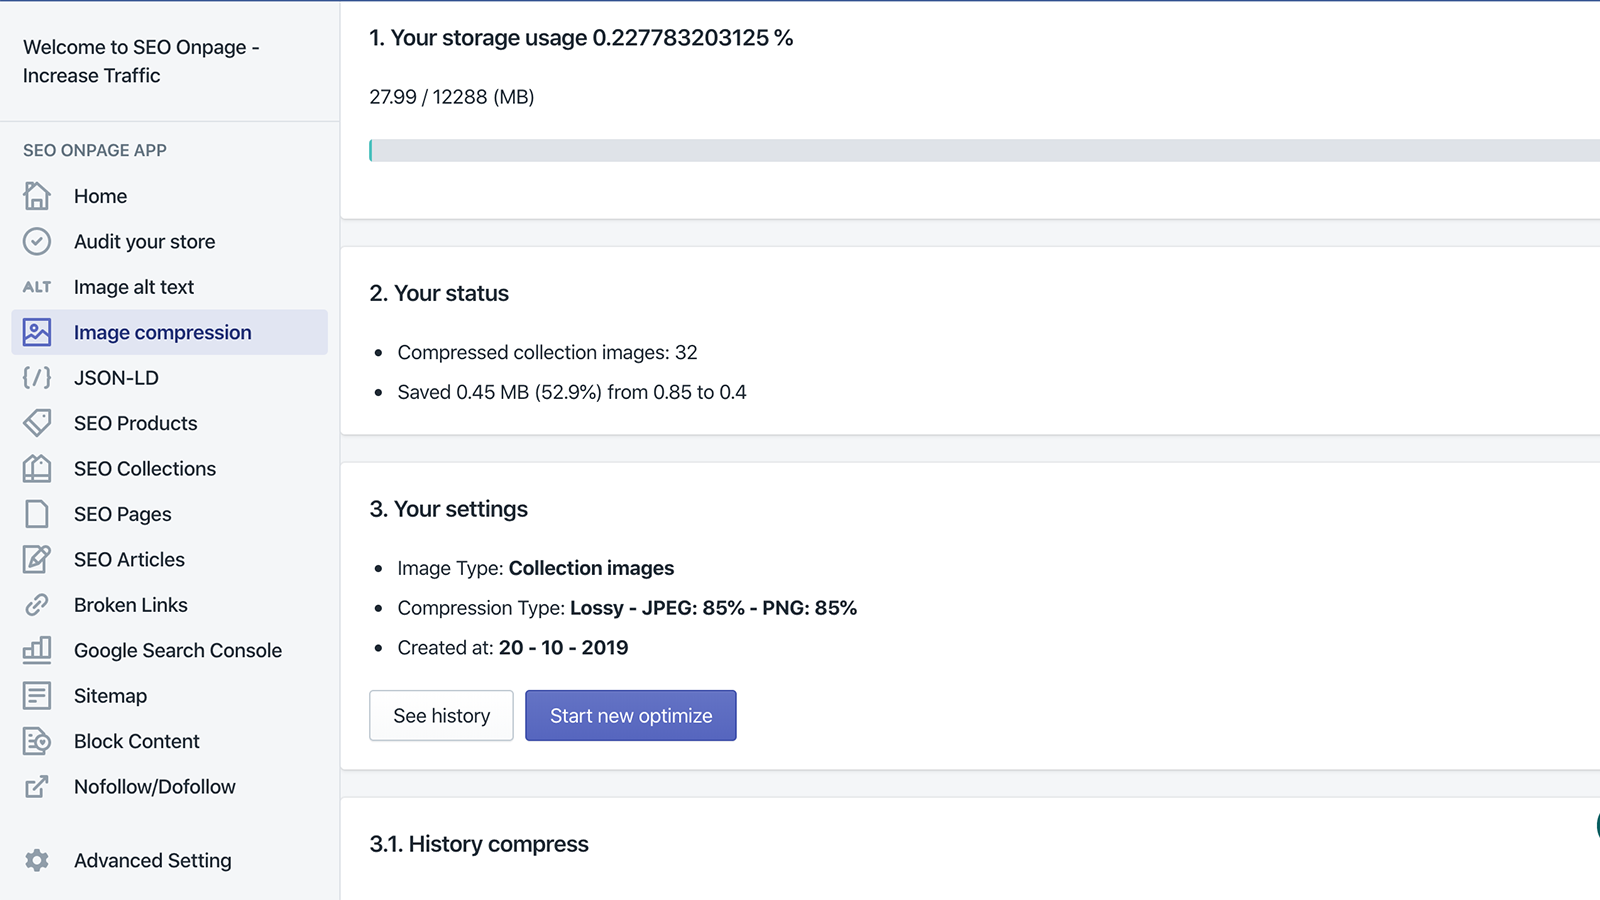
Task: Click the Home house icon
Action: point(37,196)
